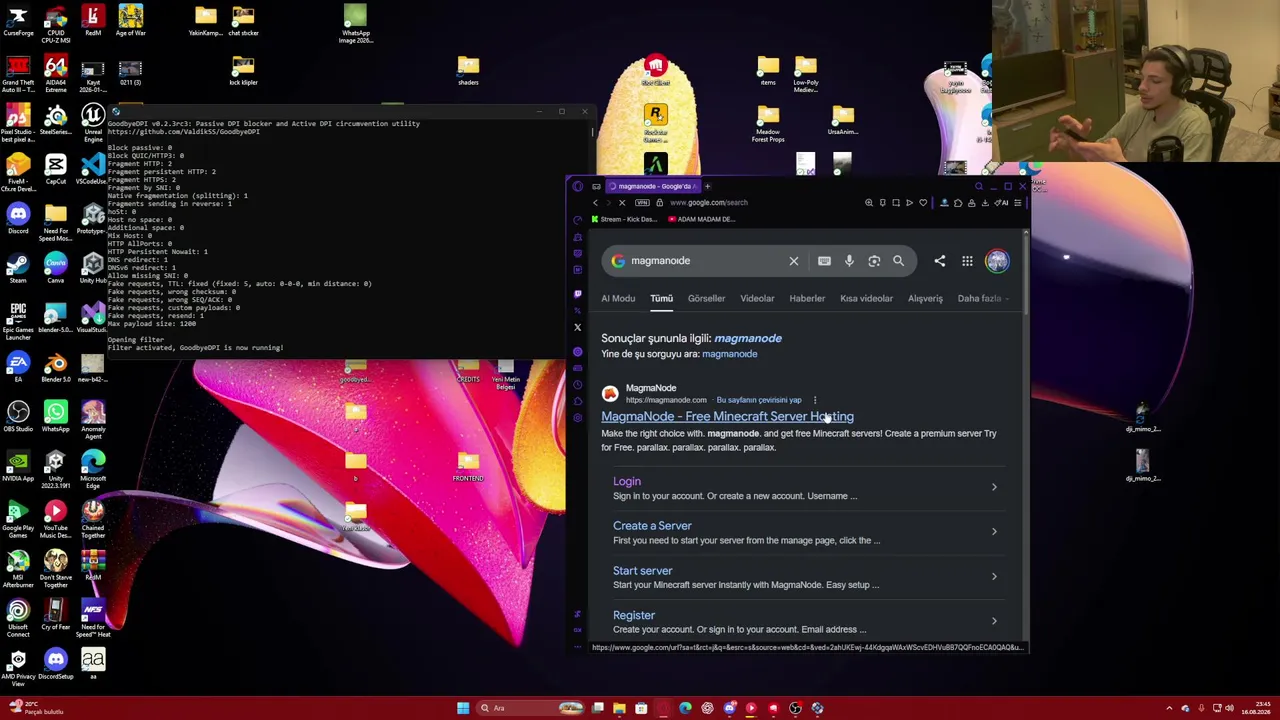Expand the Create a Server chevron
The height and width of the screenshot is (720, 1280).
[x=994, y=532]
